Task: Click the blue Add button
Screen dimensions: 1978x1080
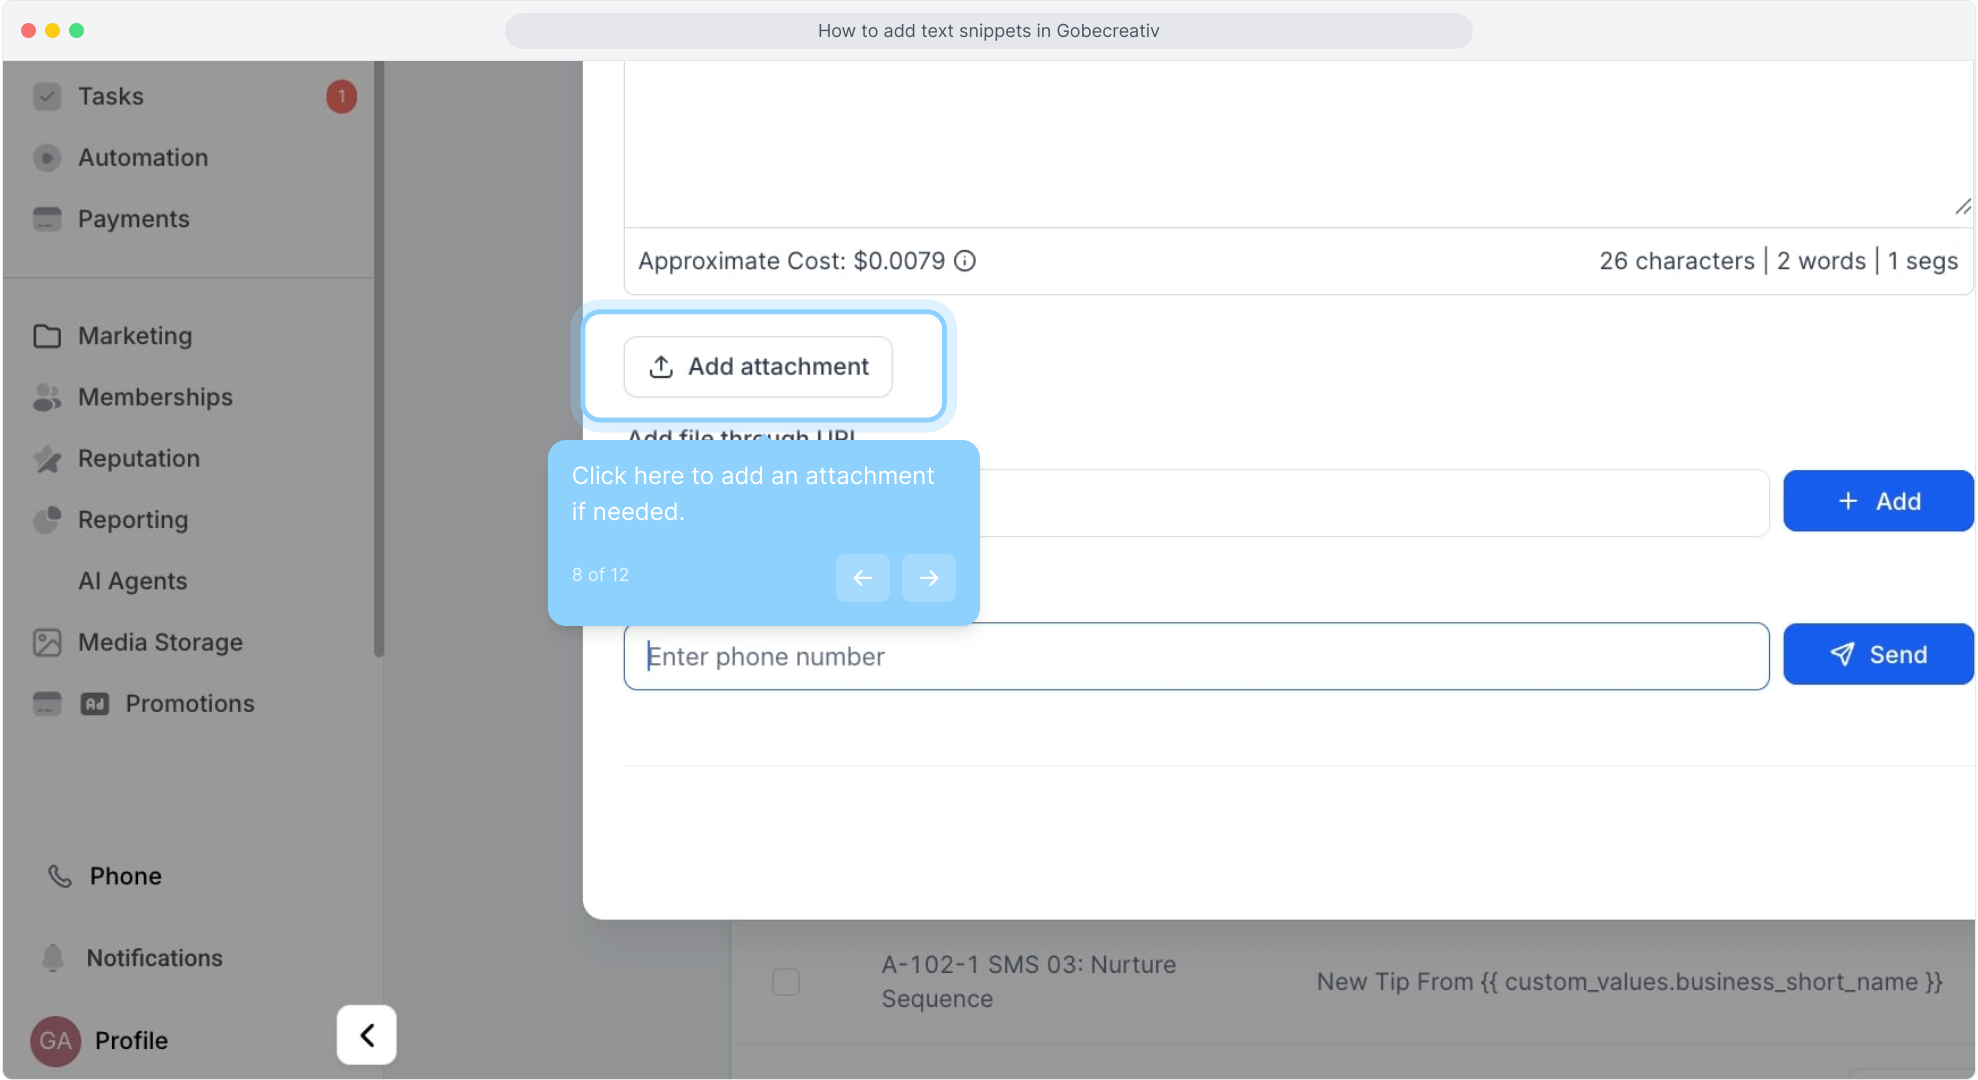Action: point(1877,501)
